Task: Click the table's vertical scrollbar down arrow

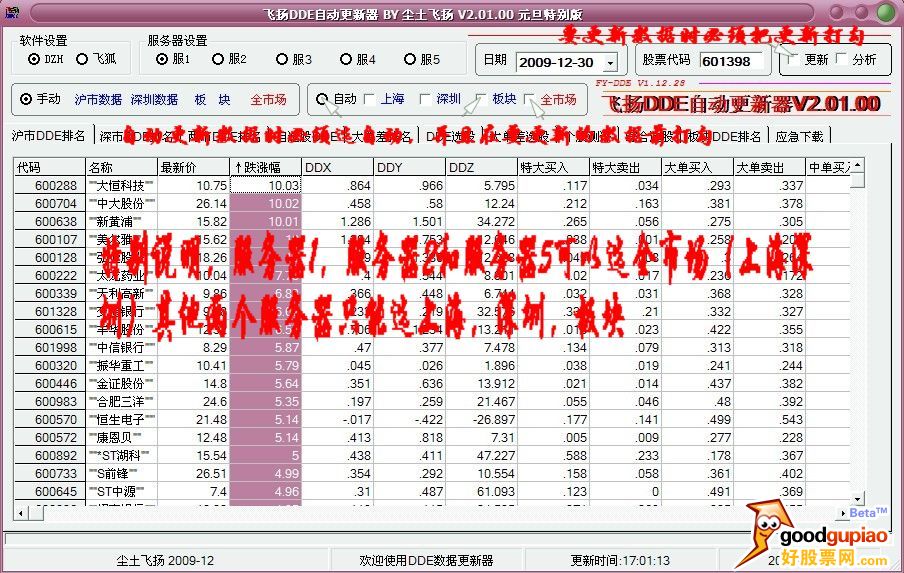Action: point(858,499)
